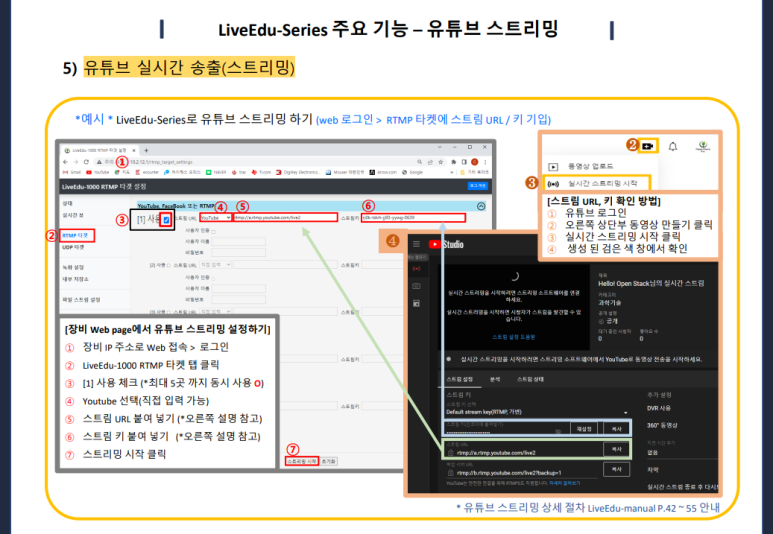Open the 스트림 설정 도움말 link

pyautogui.click(x=514, y=337)
